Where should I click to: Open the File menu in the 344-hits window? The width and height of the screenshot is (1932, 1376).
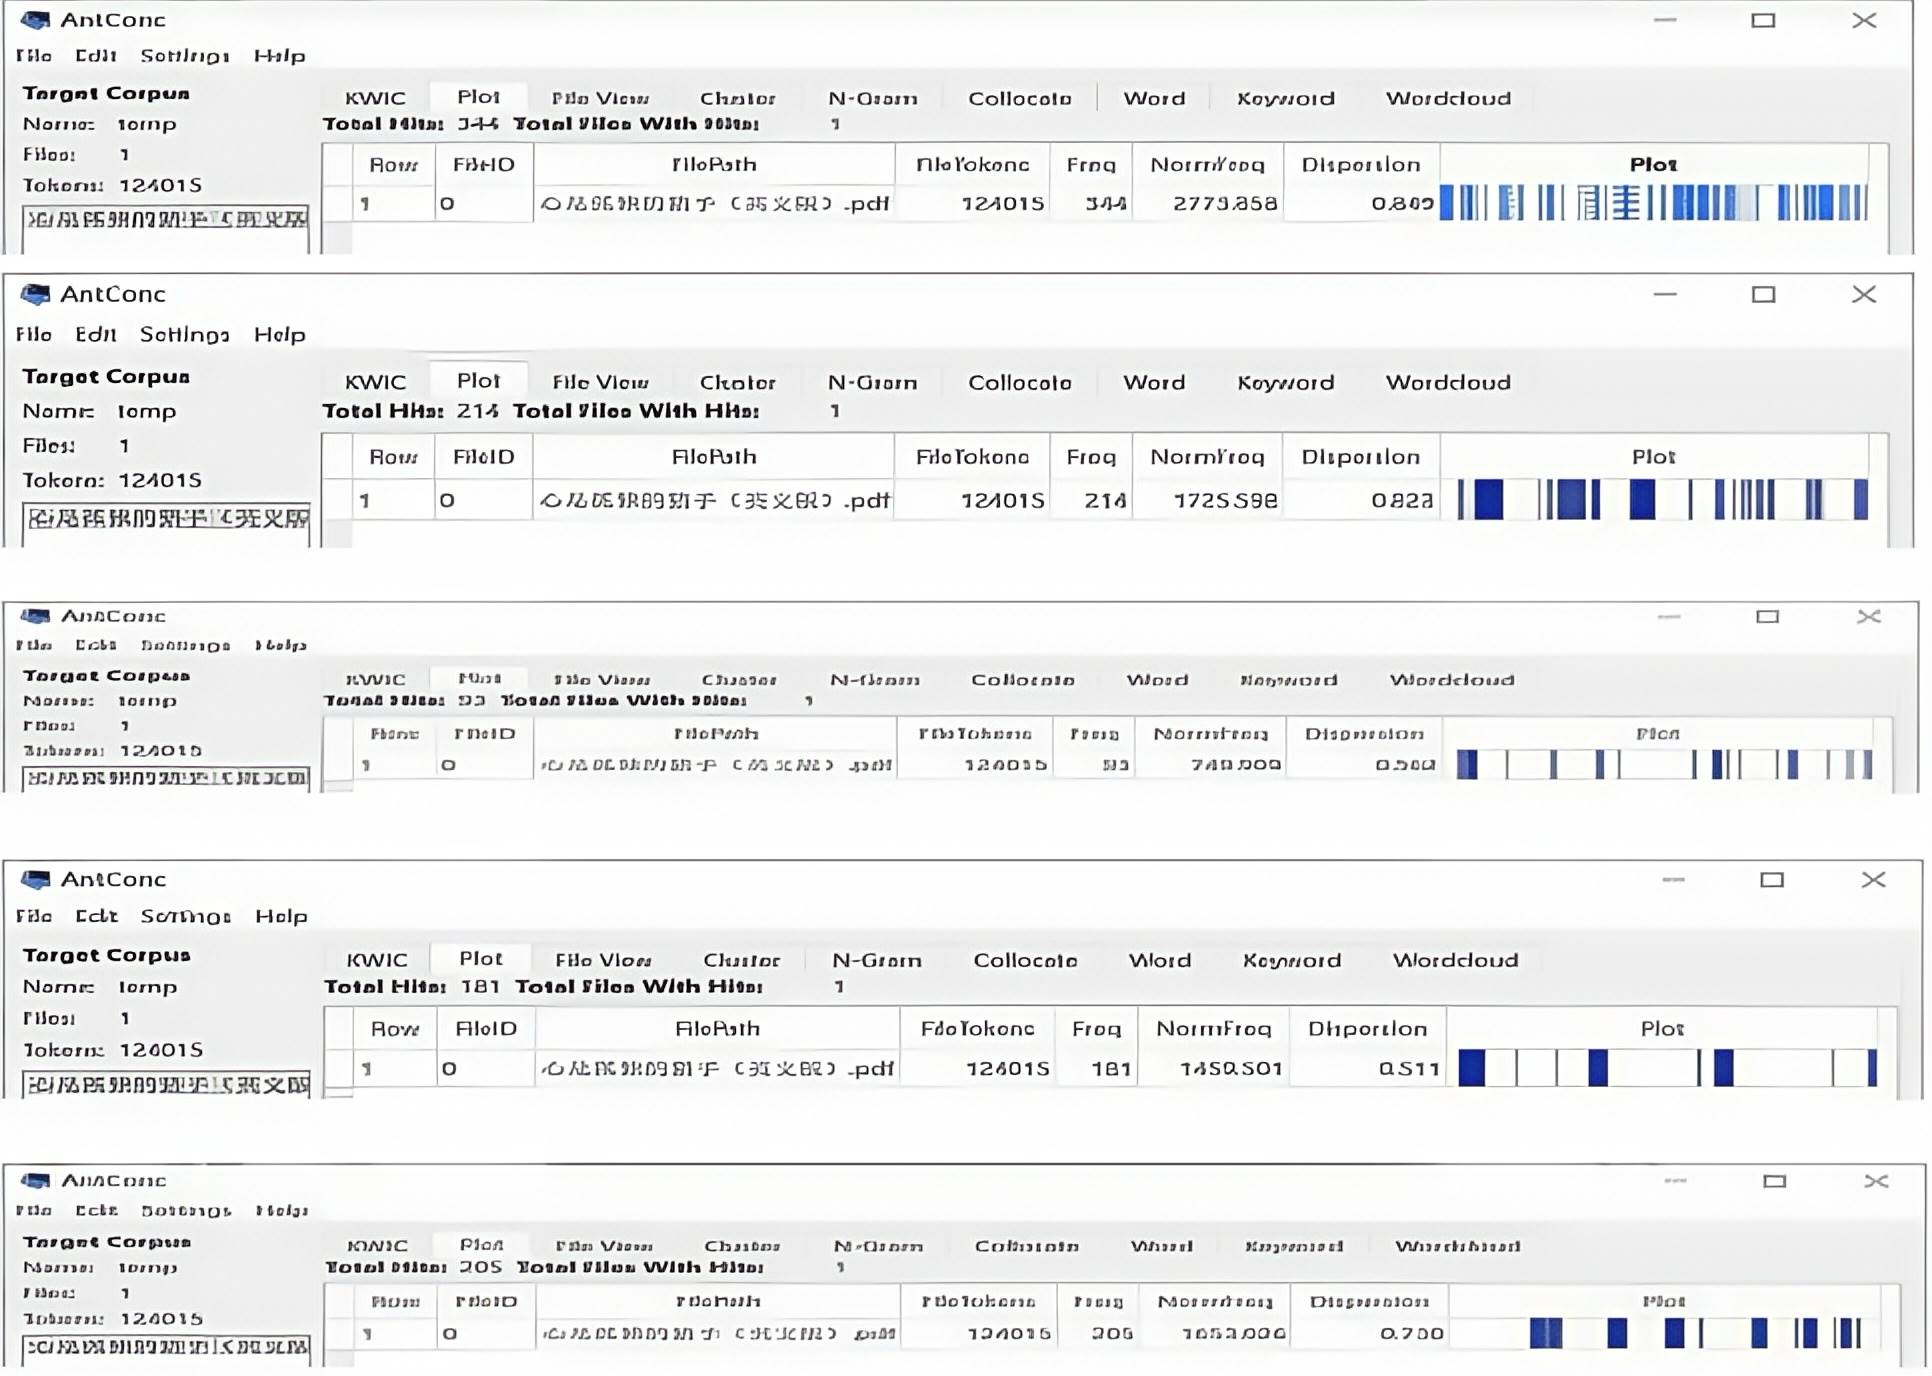[x=33, y=55]
